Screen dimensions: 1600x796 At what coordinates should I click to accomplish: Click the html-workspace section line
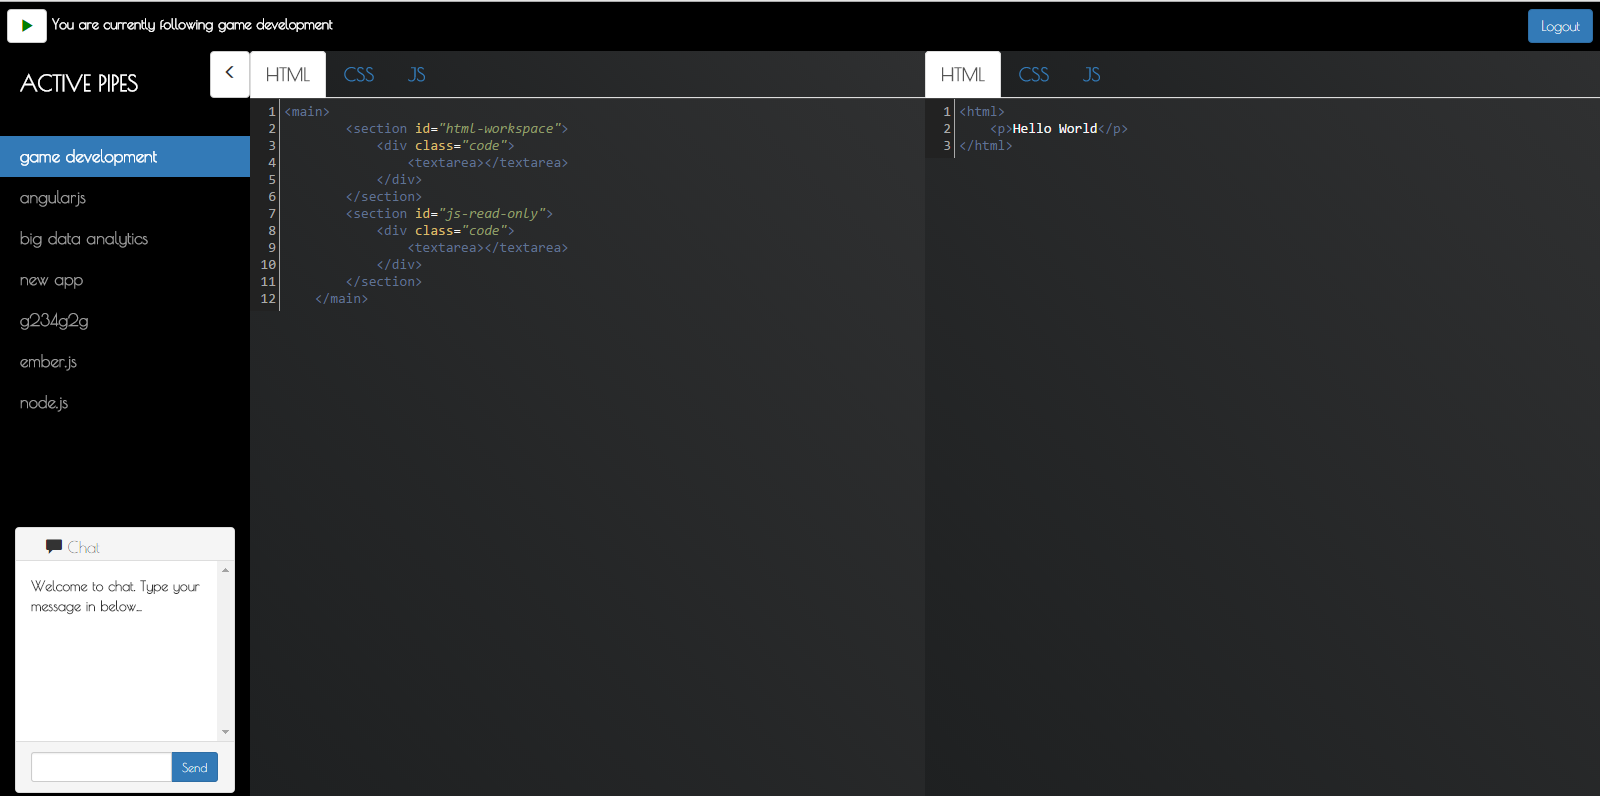[x=457, y=129]
